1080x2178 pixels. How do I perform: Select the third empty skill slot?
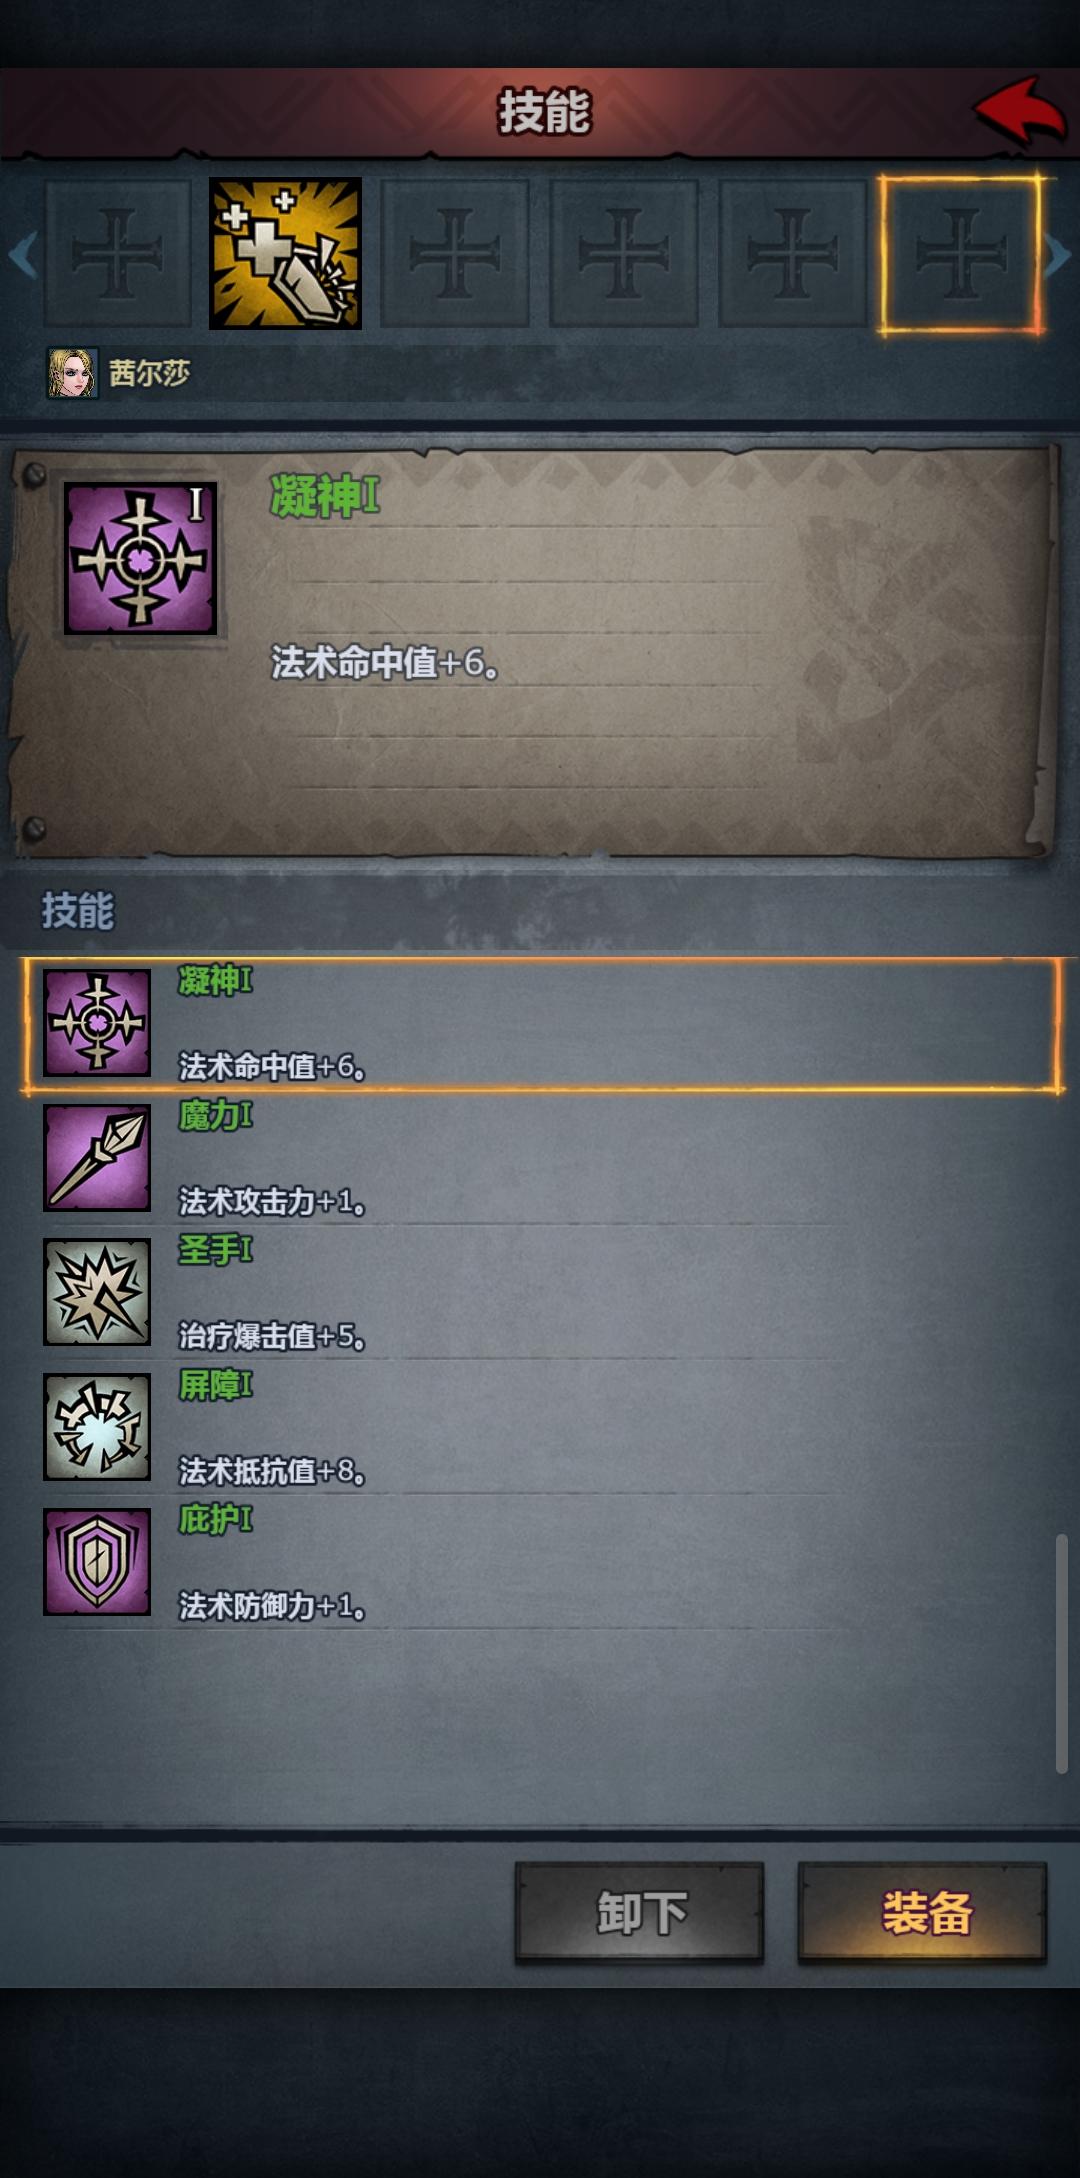tap(623, 254)
